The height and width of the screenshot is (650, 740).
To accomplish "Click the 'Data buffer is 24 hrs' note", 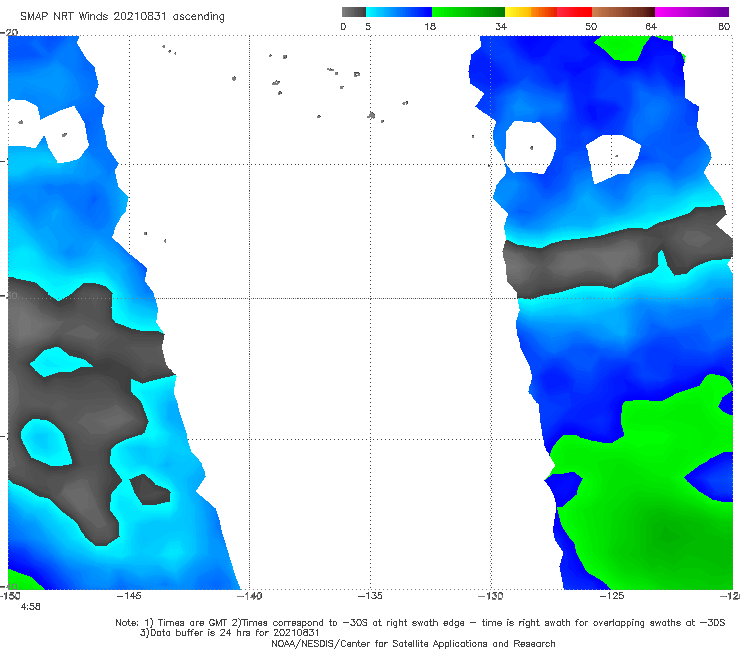I will click(x=230, y=633).
